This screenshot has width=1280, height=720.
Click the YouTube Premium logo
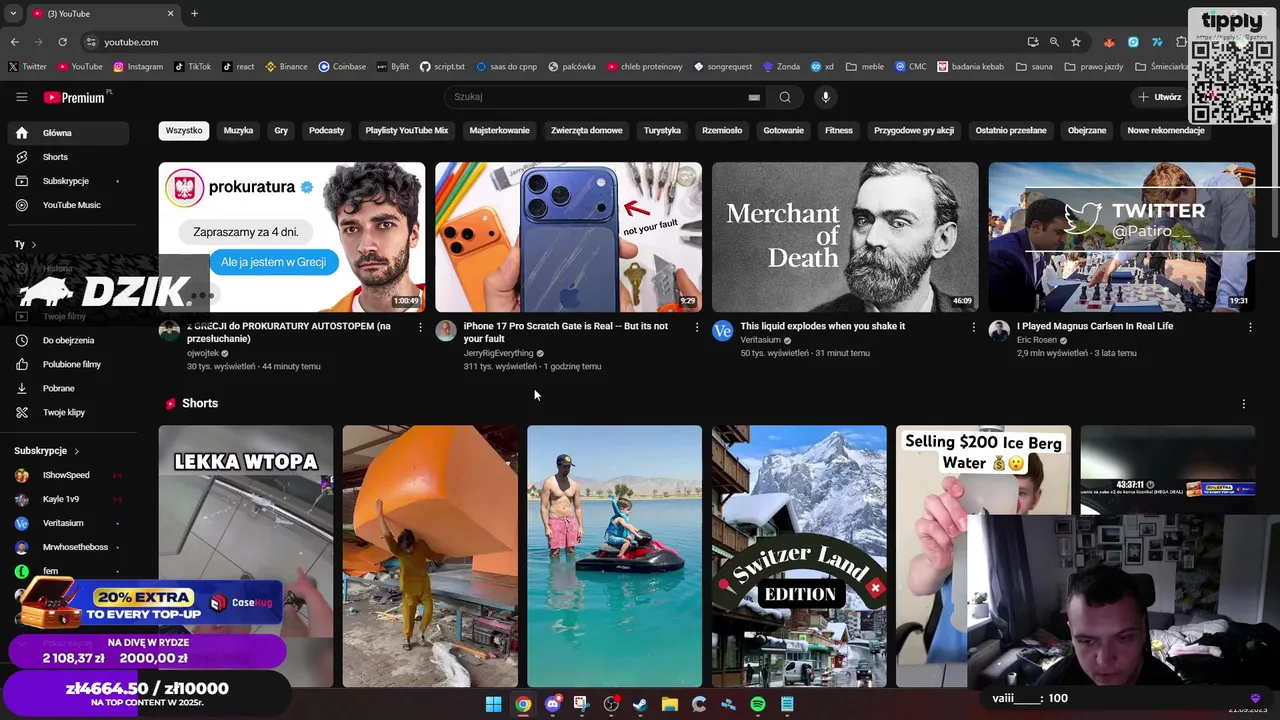coord(74,97)
